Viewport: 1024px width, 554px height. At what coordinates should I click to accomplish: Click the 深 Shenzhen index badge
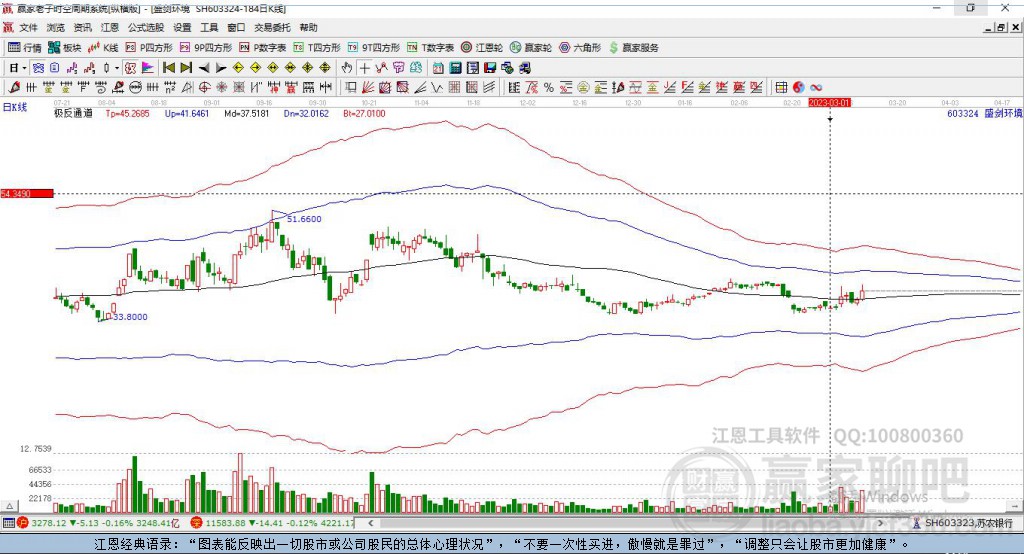pos(197,523)
